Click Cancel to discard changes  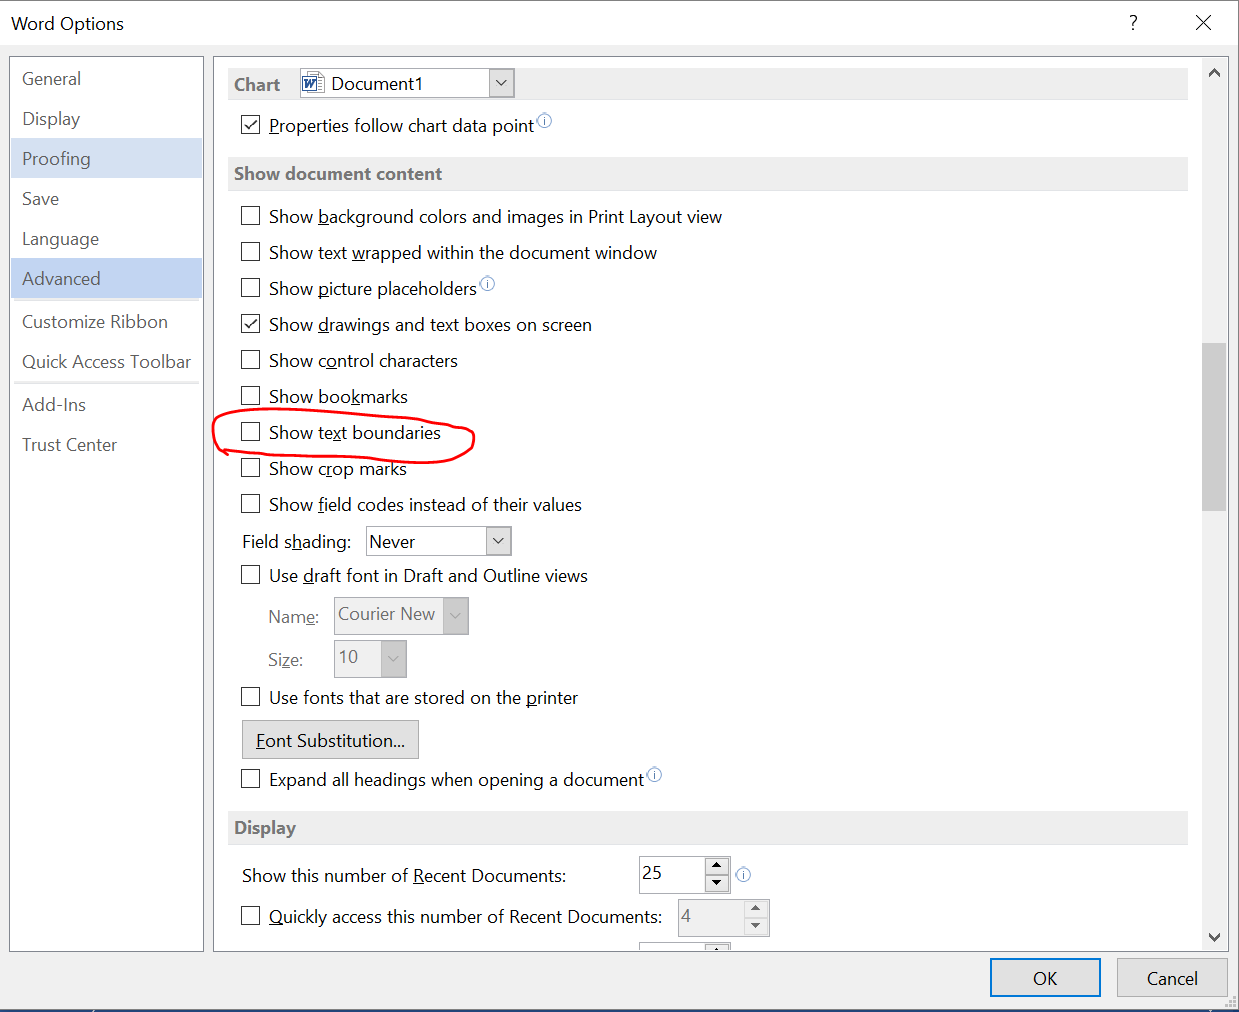coord(1172,978)
